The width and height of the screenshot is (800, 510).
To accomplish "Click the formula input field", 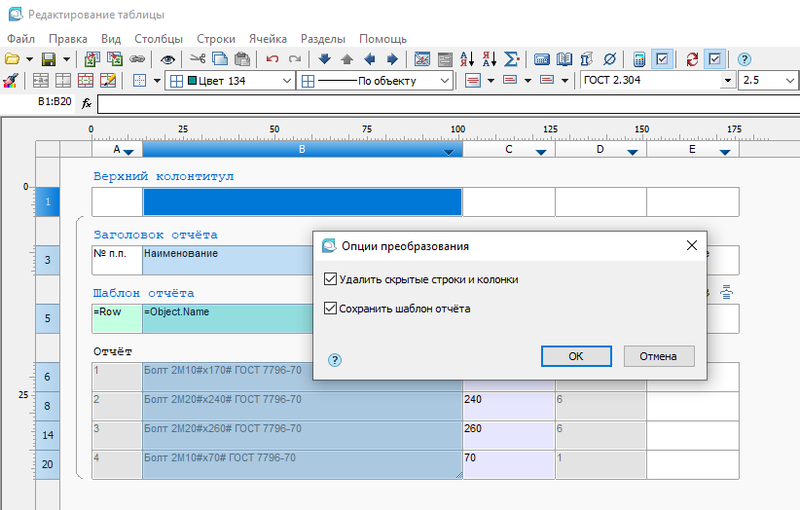I will click(x=448, y=104).
